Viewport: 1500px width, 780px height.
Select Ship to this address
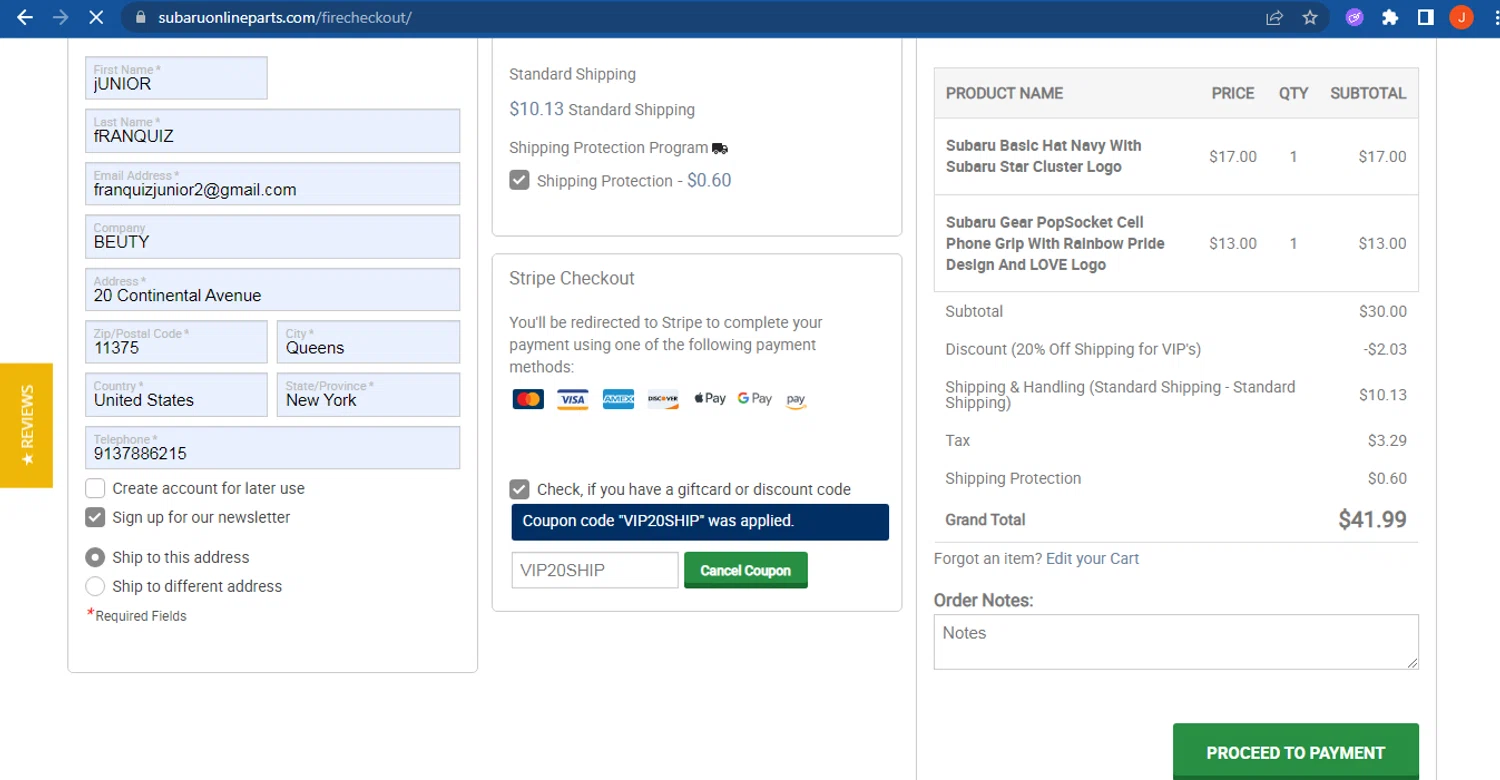click(95, 557)
